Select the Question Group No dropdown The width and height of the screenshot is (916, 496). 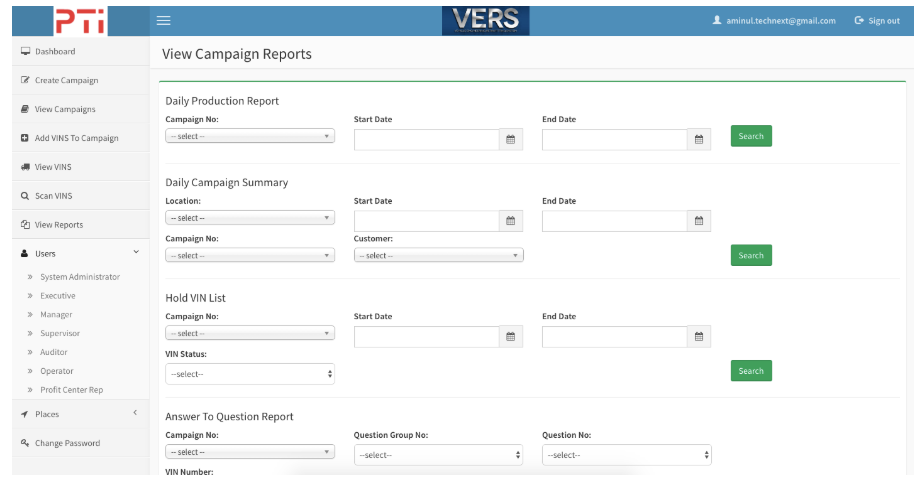(438, 455)
